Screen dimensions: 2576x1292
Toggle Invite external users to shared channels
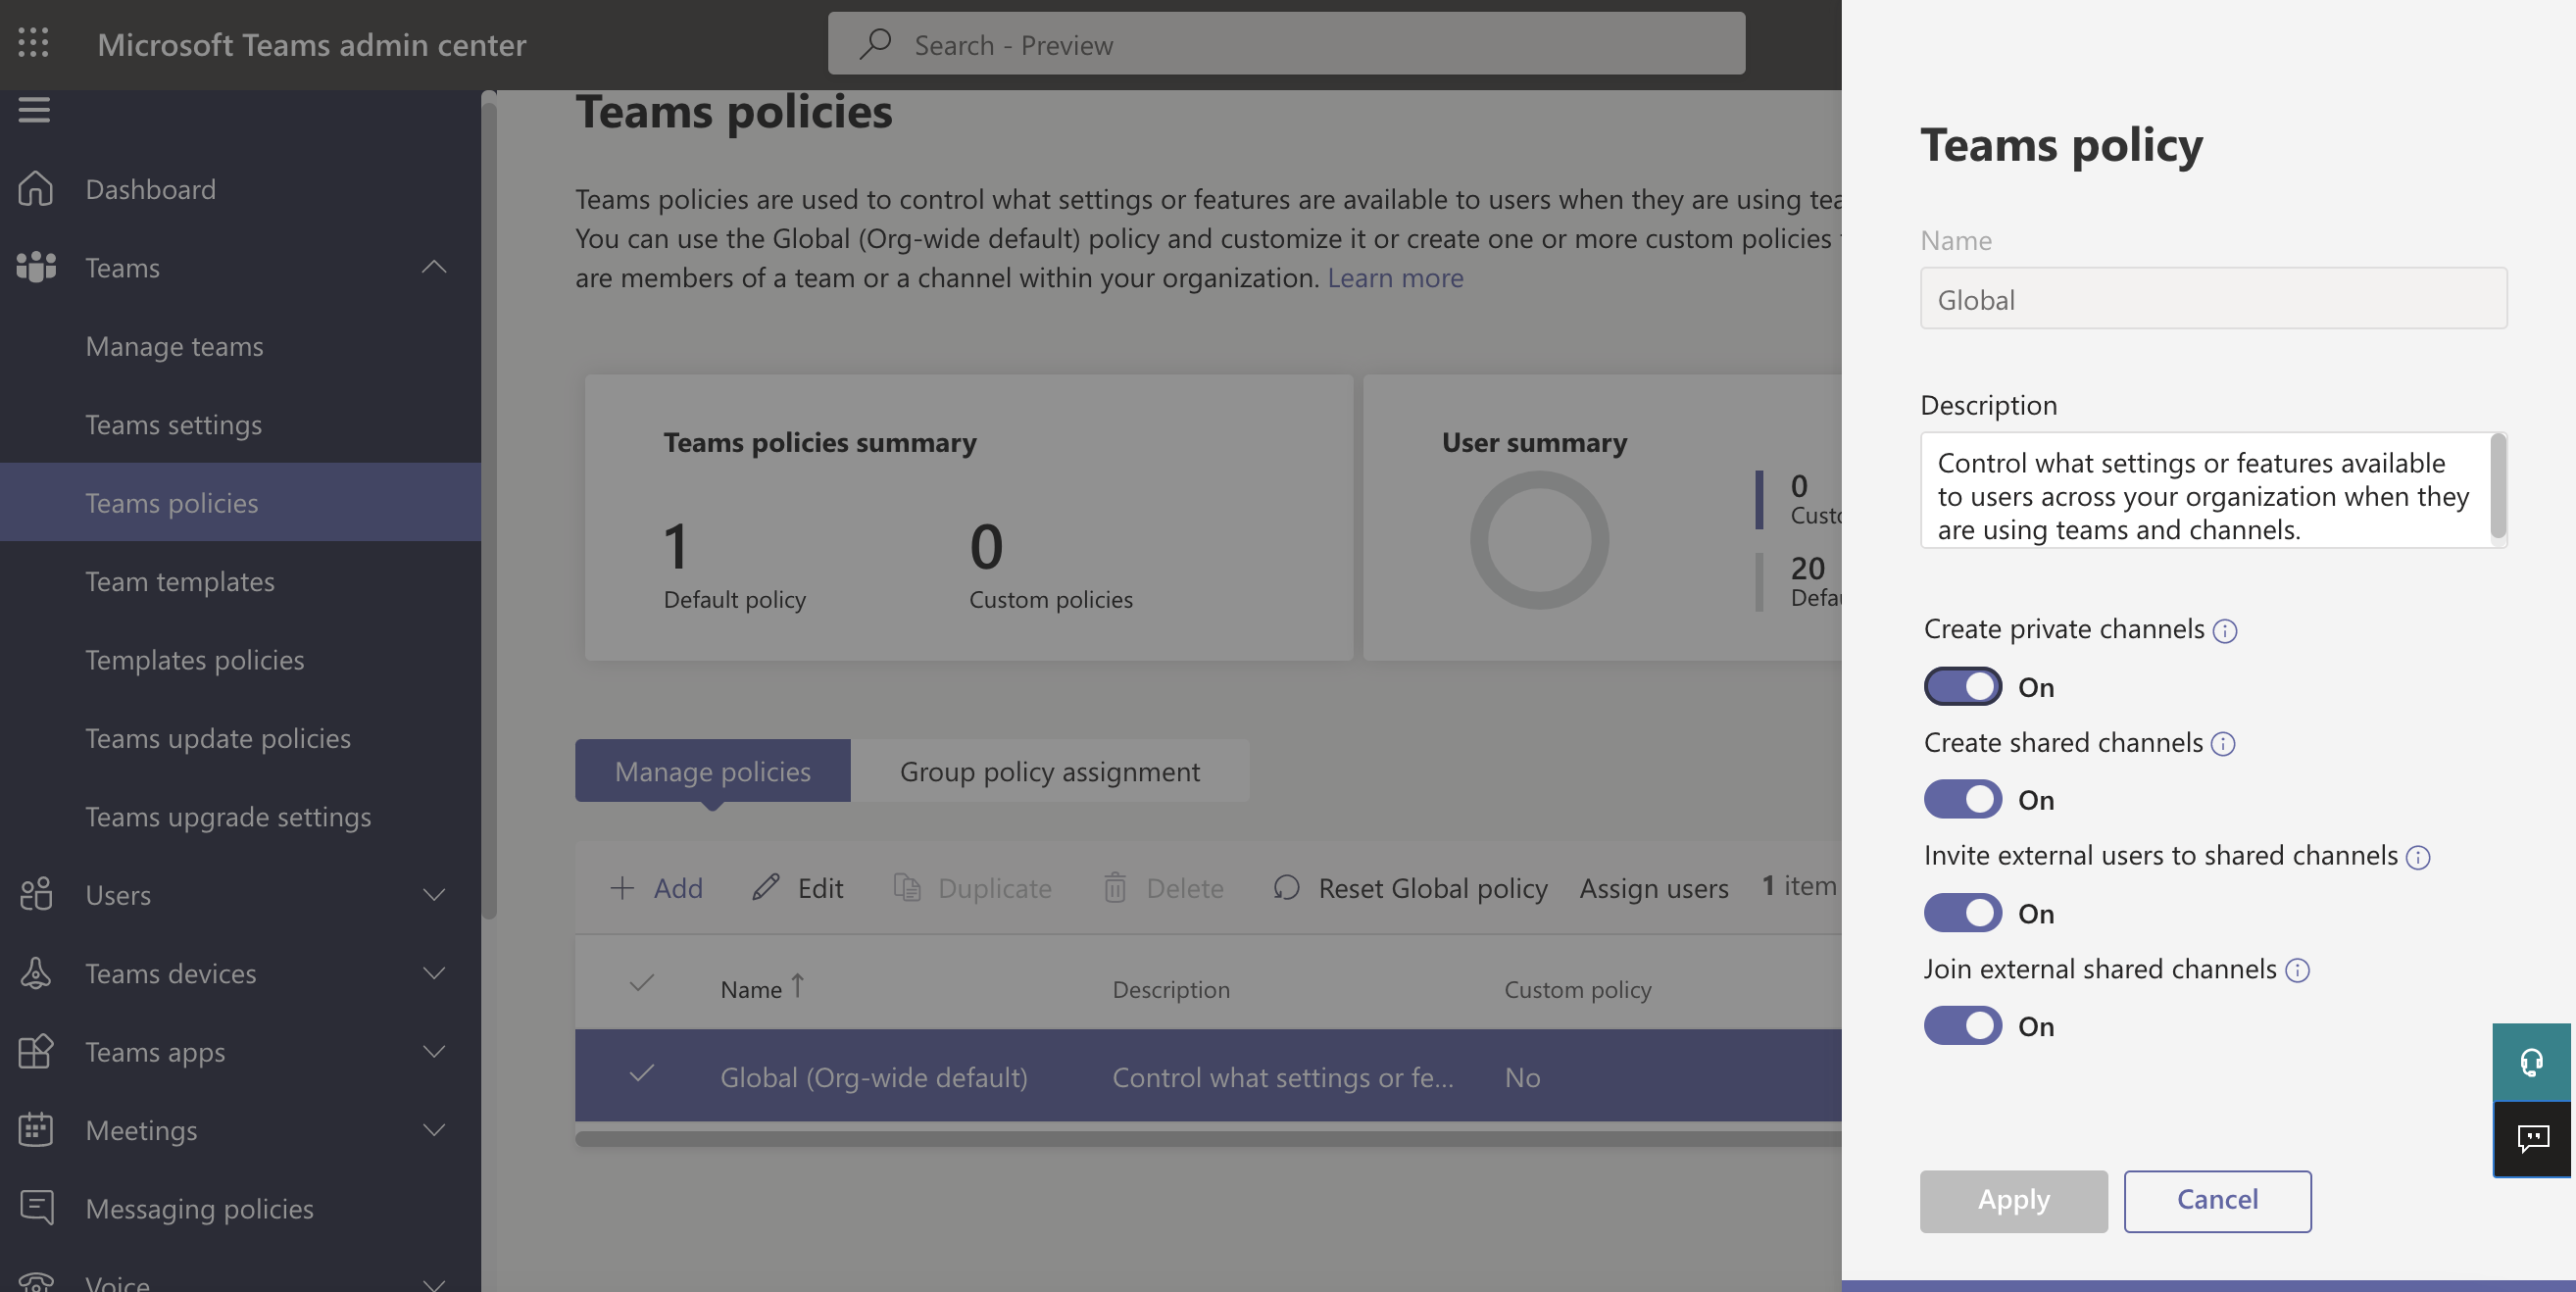click(1962, 913)
